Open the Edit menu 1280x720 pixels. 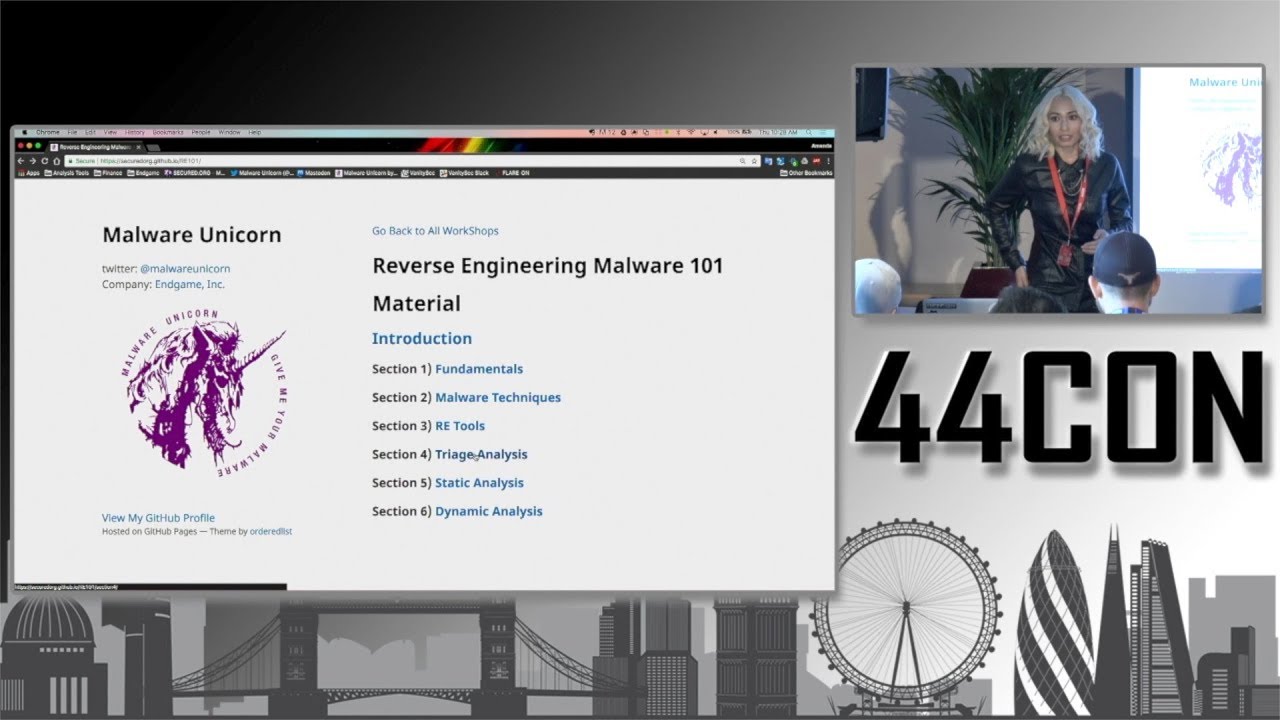pyautogui.click(x=90, y=132)
